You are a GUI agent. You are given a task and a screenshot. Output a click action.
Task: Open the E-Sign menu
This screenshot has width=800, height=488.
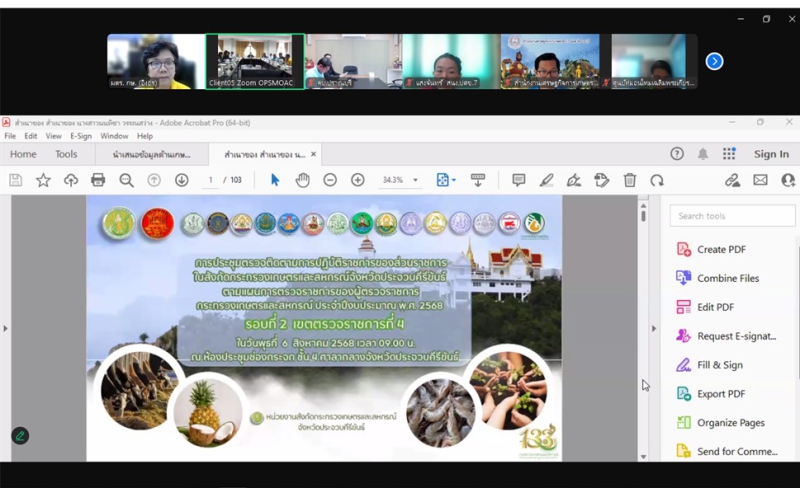click(81, 136)
